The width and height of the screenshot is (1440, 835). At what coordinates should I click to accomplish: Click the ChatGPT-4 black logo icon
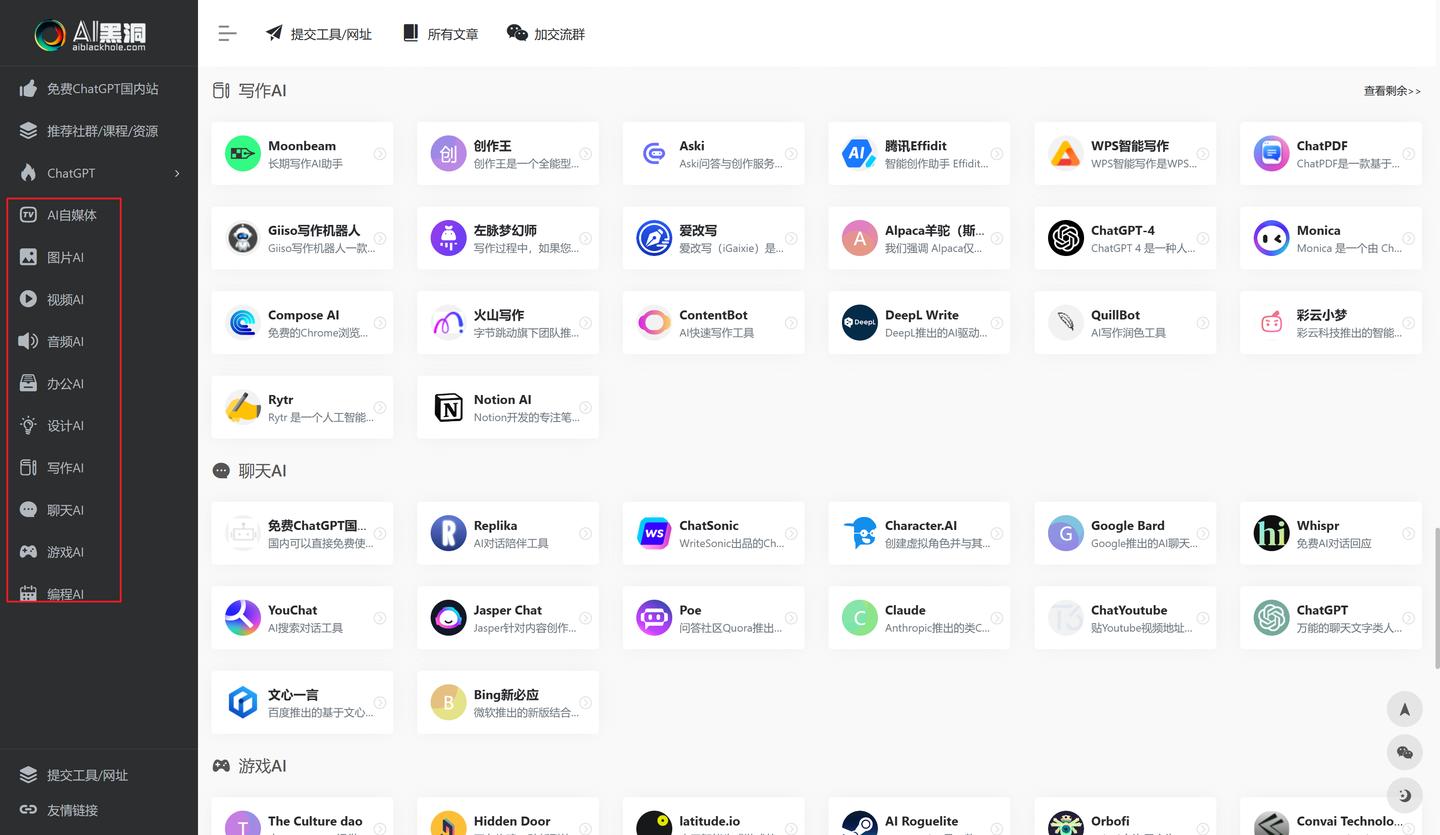[x=1066, y=238]
